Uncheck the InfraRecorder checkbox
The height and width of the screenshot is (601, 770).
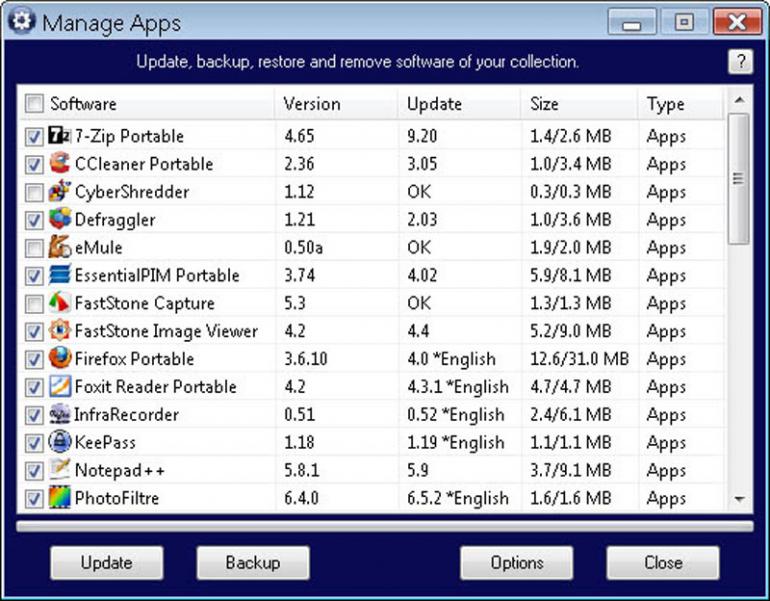coord(34,416)
